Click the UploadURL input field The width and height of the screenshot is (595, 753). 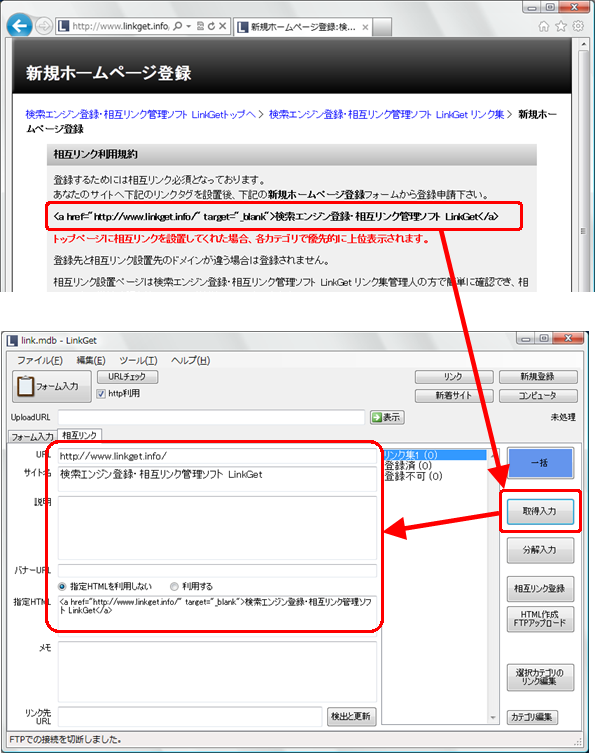pos(211,417)
